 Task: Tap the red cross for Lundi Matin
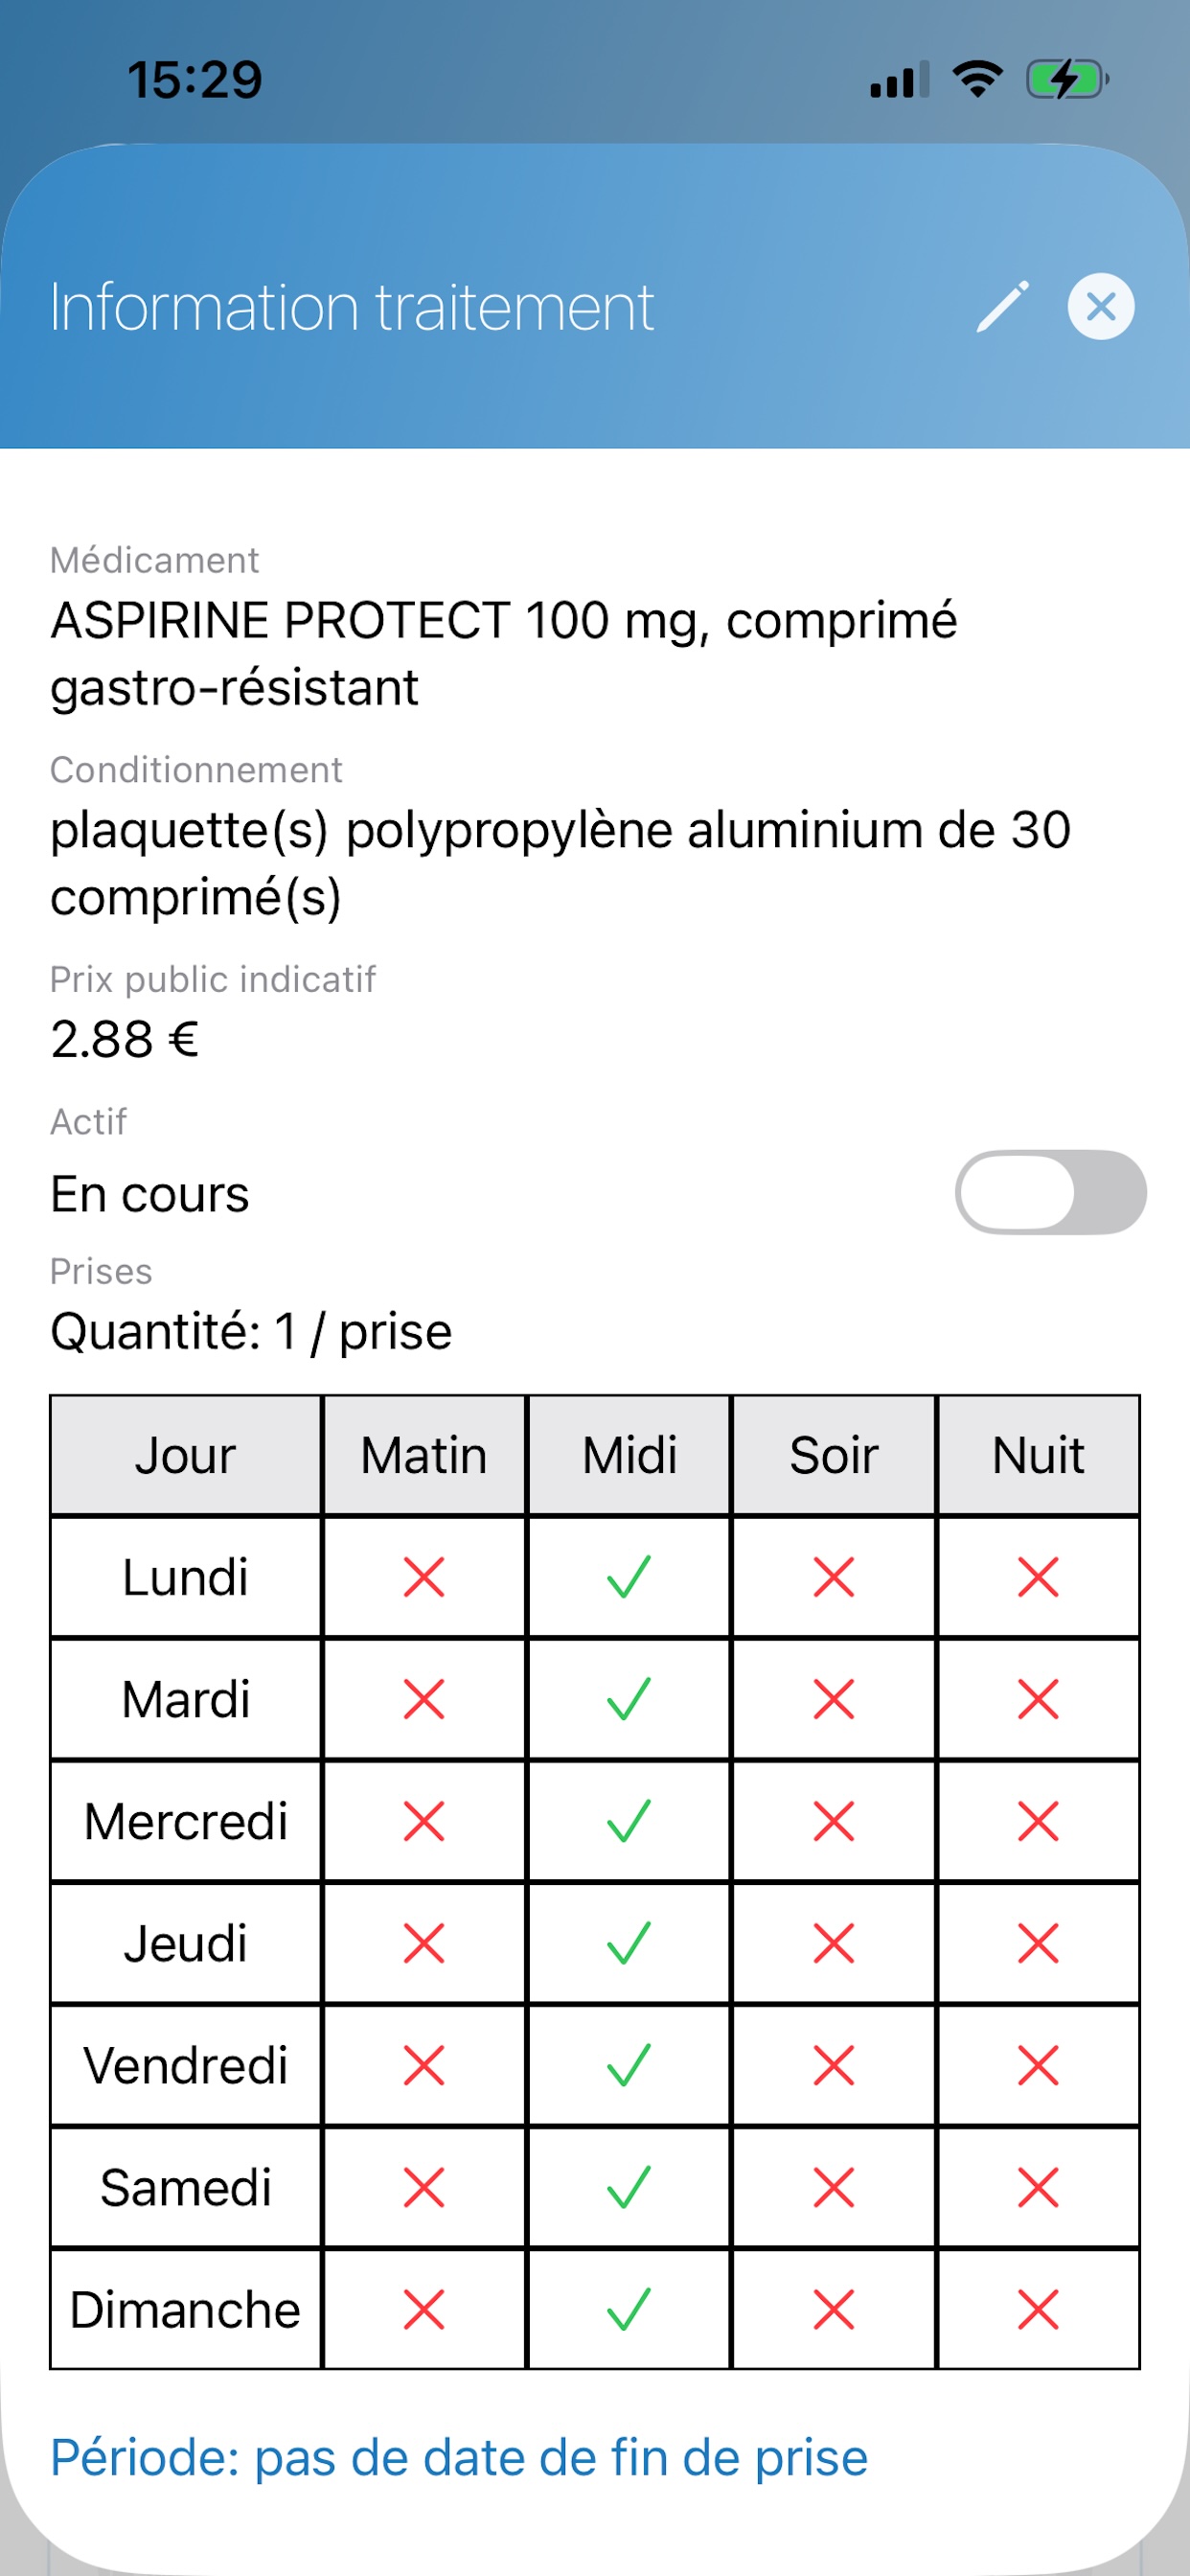pyautogui.click(x=424, y=1577)
